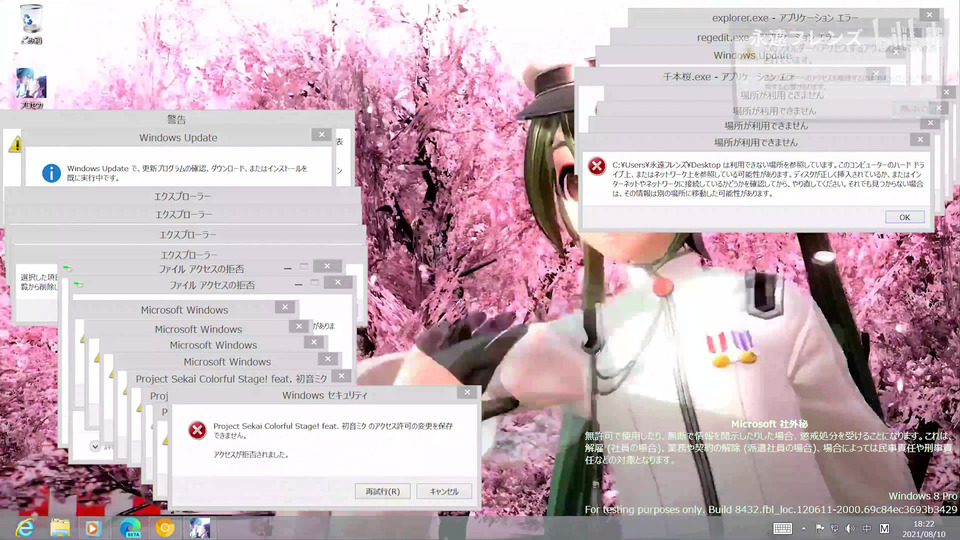The image size is (960, 540).
Task: Switch the 中 input method indicator
Action: (867, 528)
